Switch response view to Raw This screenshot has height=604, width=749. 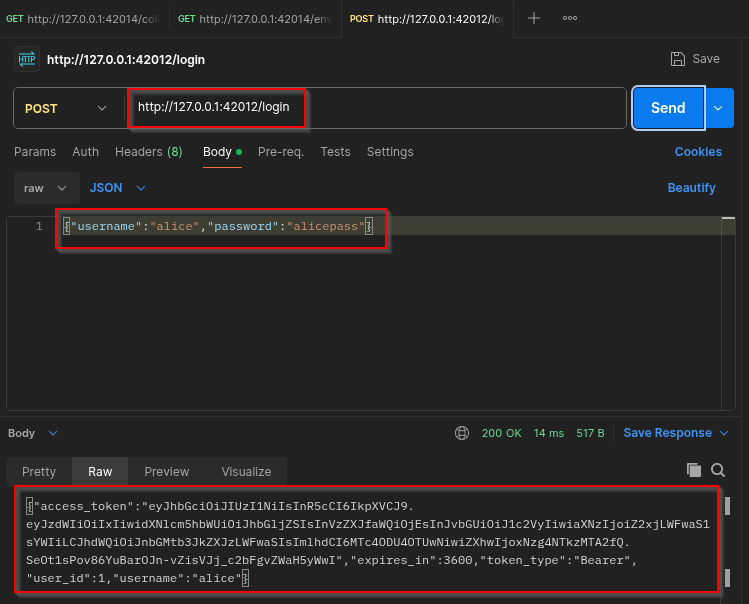[x=100, y=472]
